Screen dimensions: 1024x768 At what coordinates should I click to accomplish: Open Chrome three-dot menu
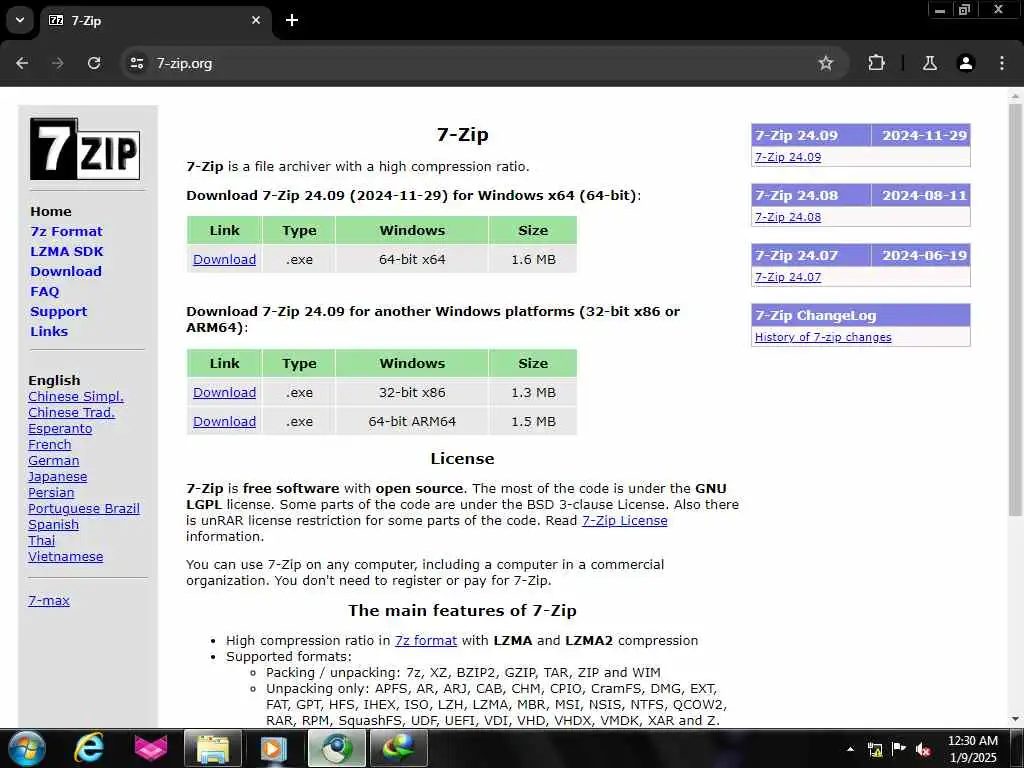click(1002, 63)
